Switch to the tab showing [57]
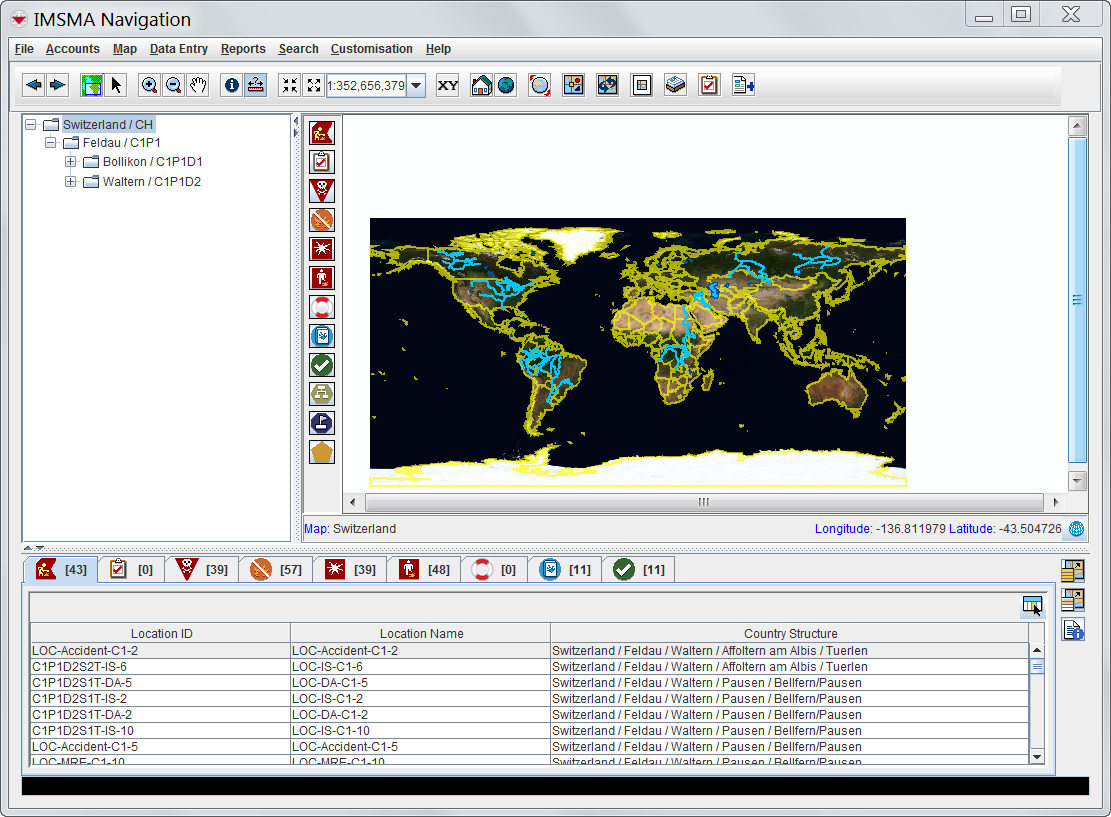 coord(275,569)
